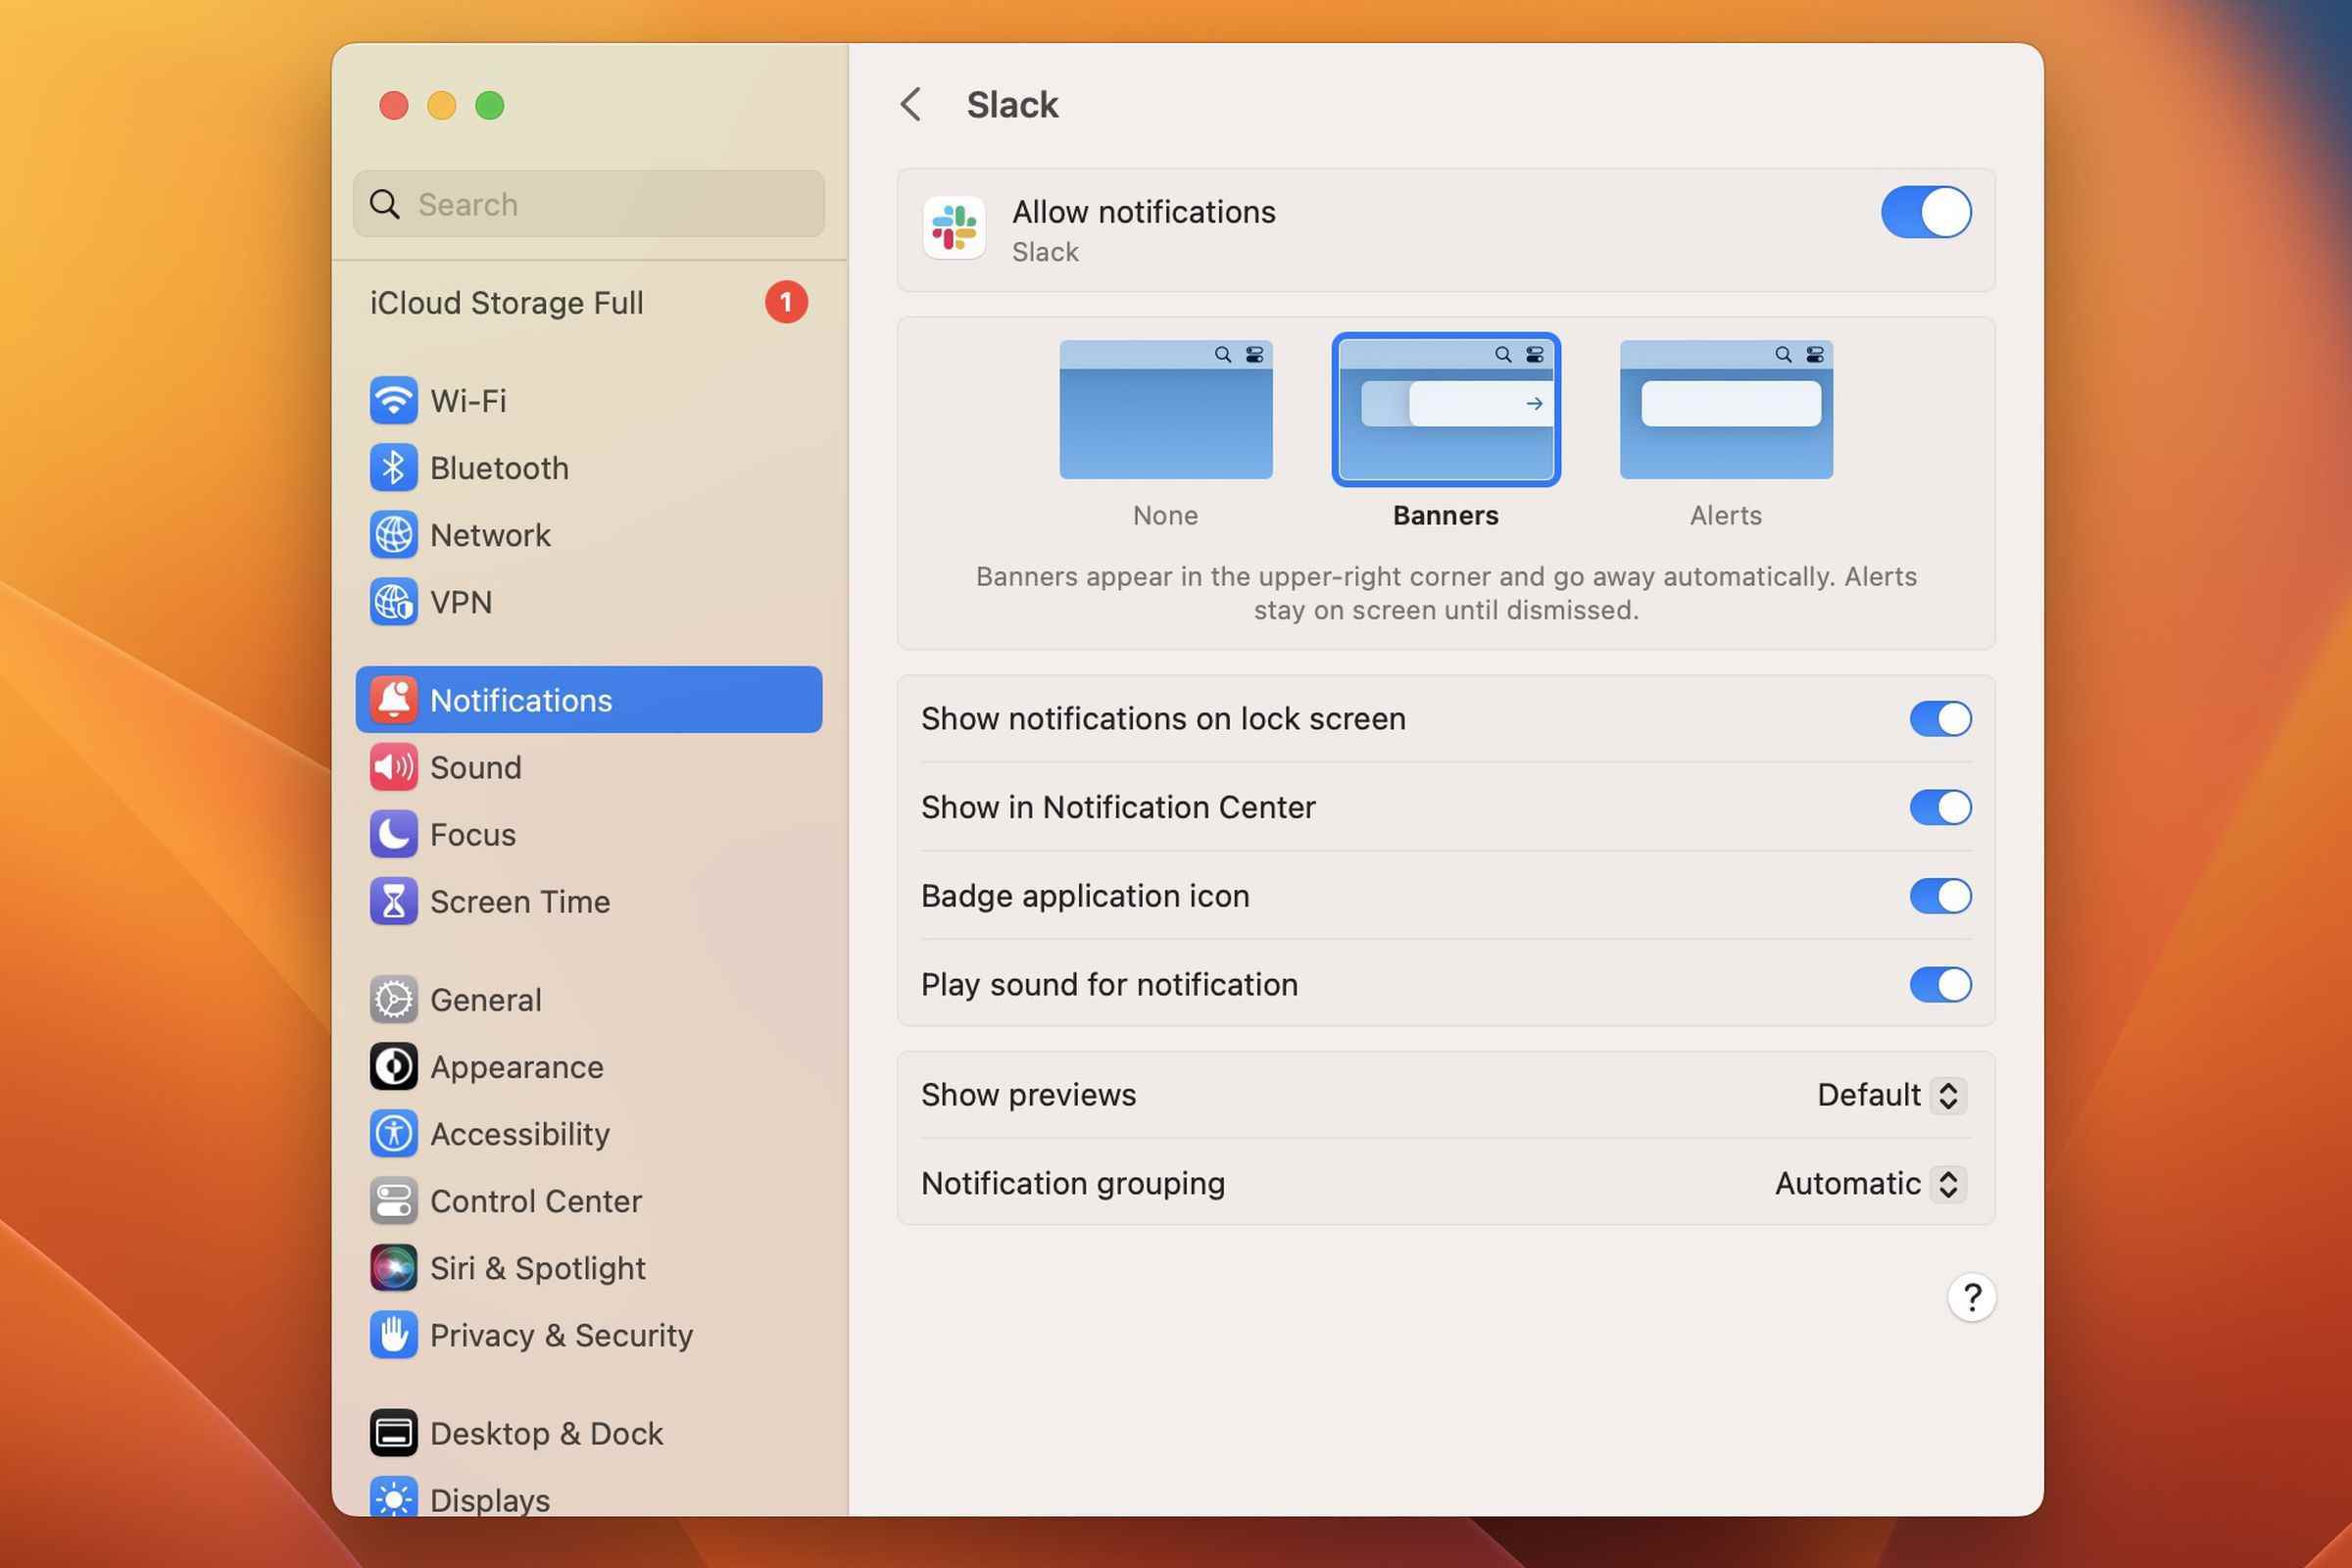Click the Wi-Fi settings icon
2352x1568 pixels.
coord(392,401)
